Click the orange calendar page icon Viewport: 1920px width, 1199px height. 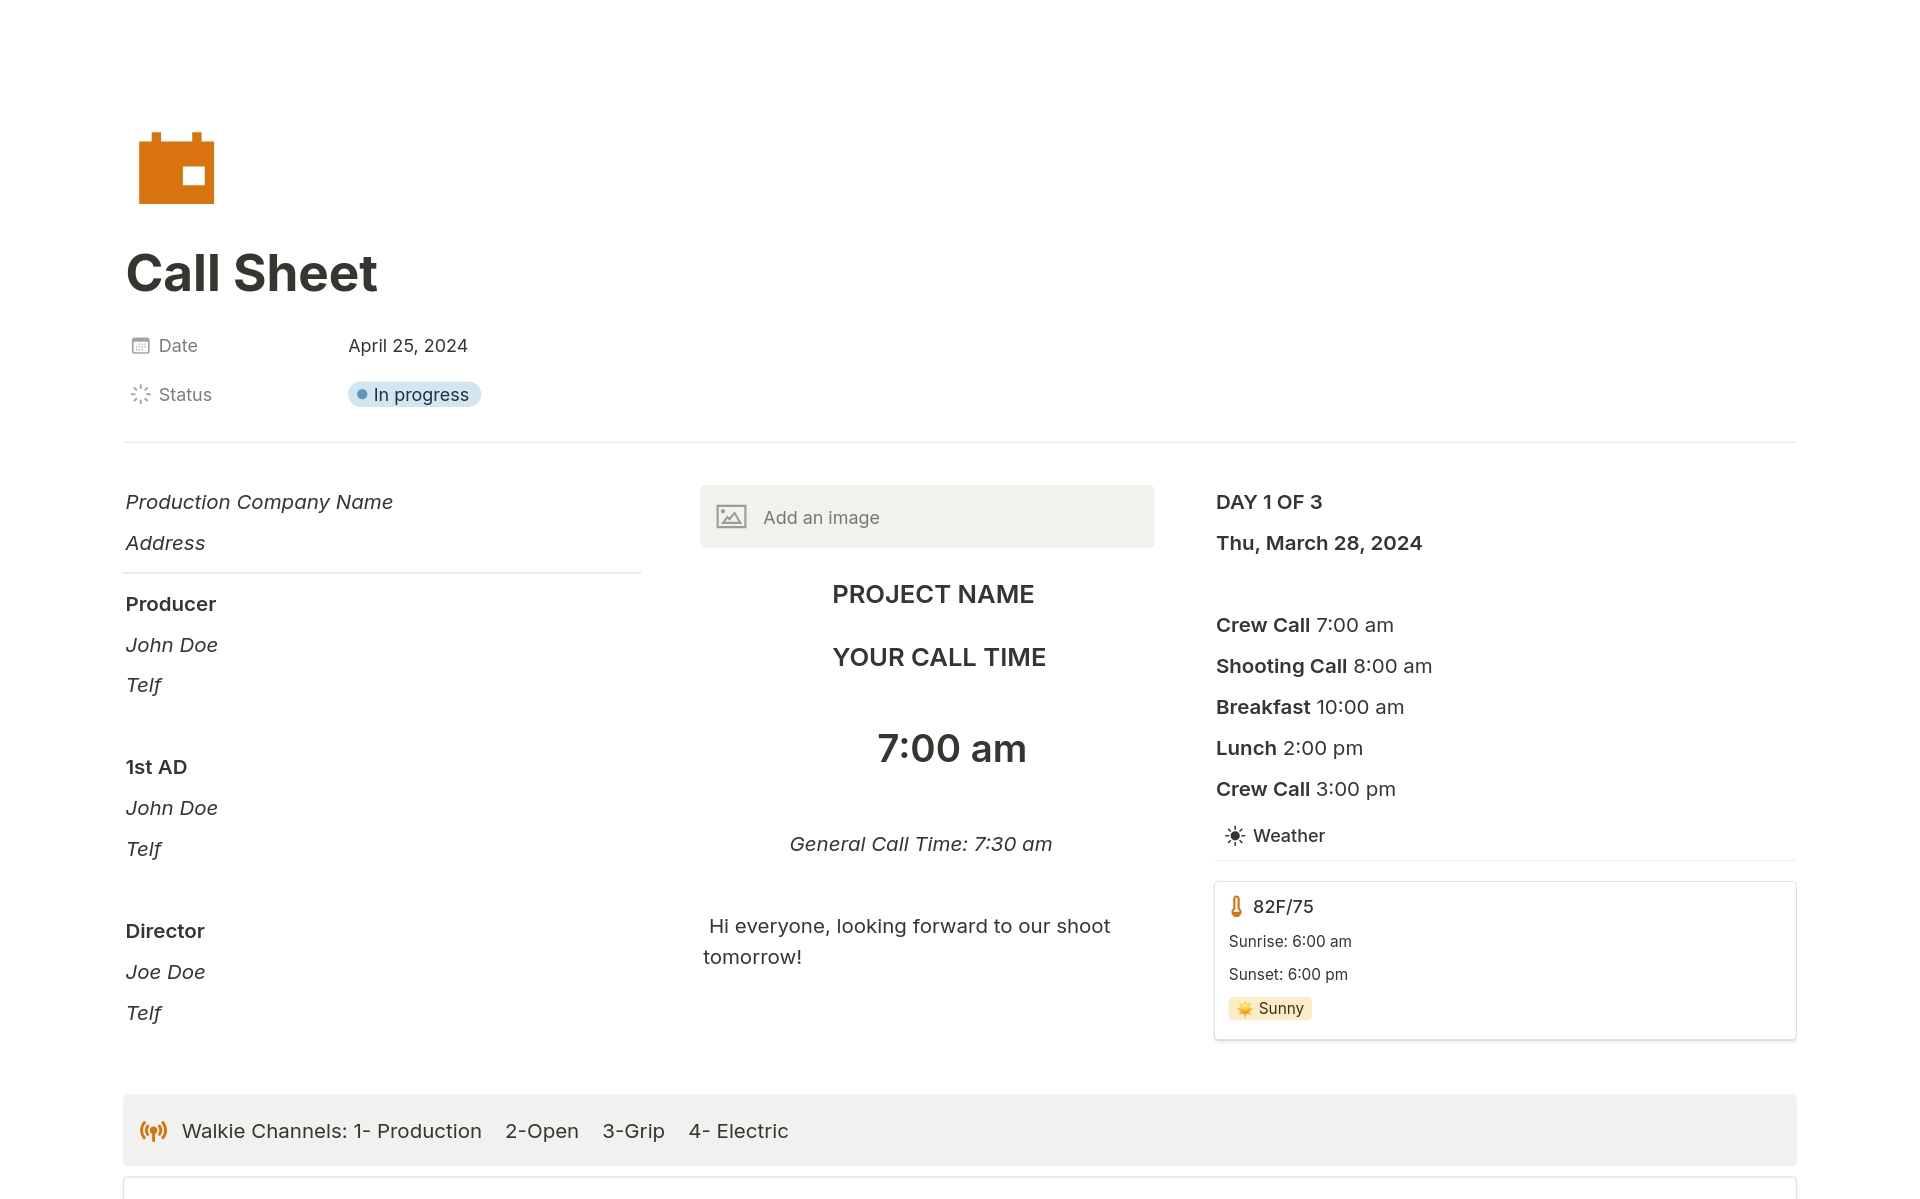point(176,168)
